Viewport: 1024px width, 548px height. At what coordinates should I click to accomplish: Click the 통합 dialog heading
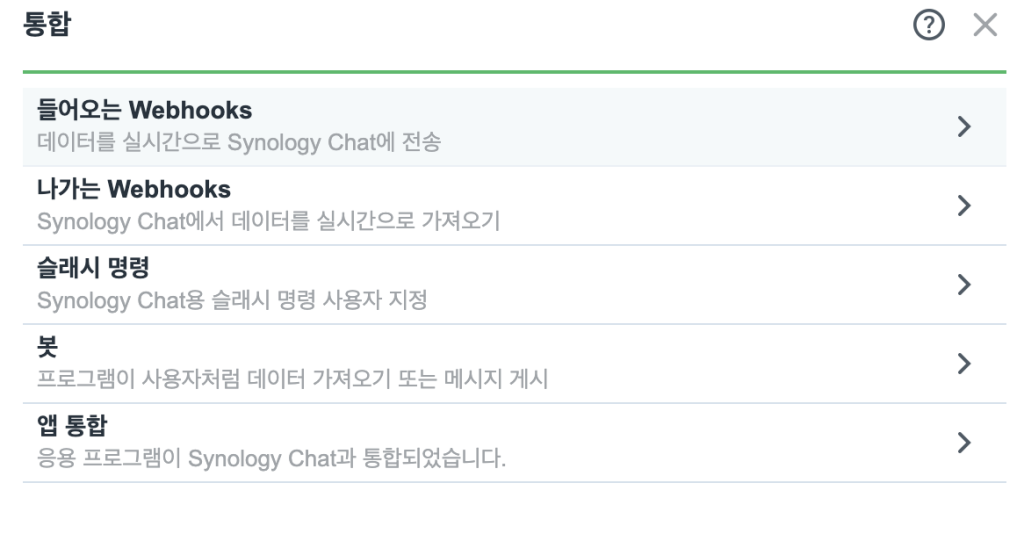(47, 25)
